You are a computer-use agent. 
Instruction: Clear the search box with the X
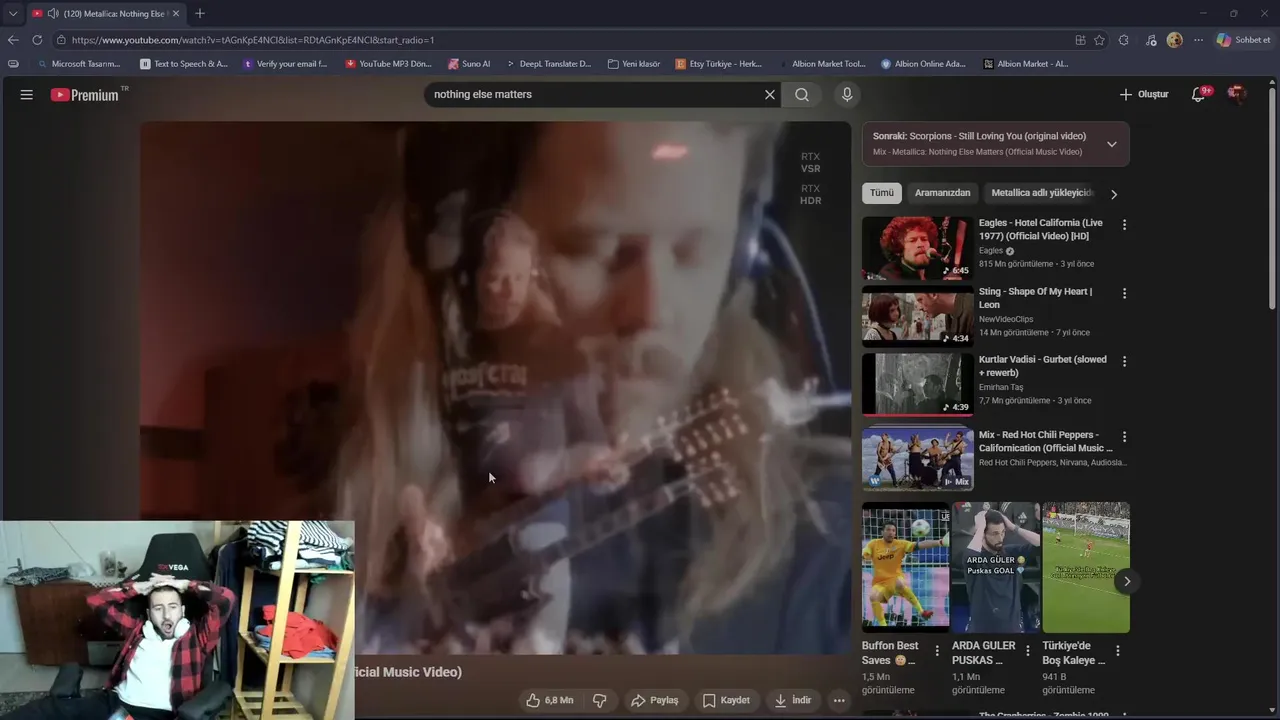pos(770,94)
